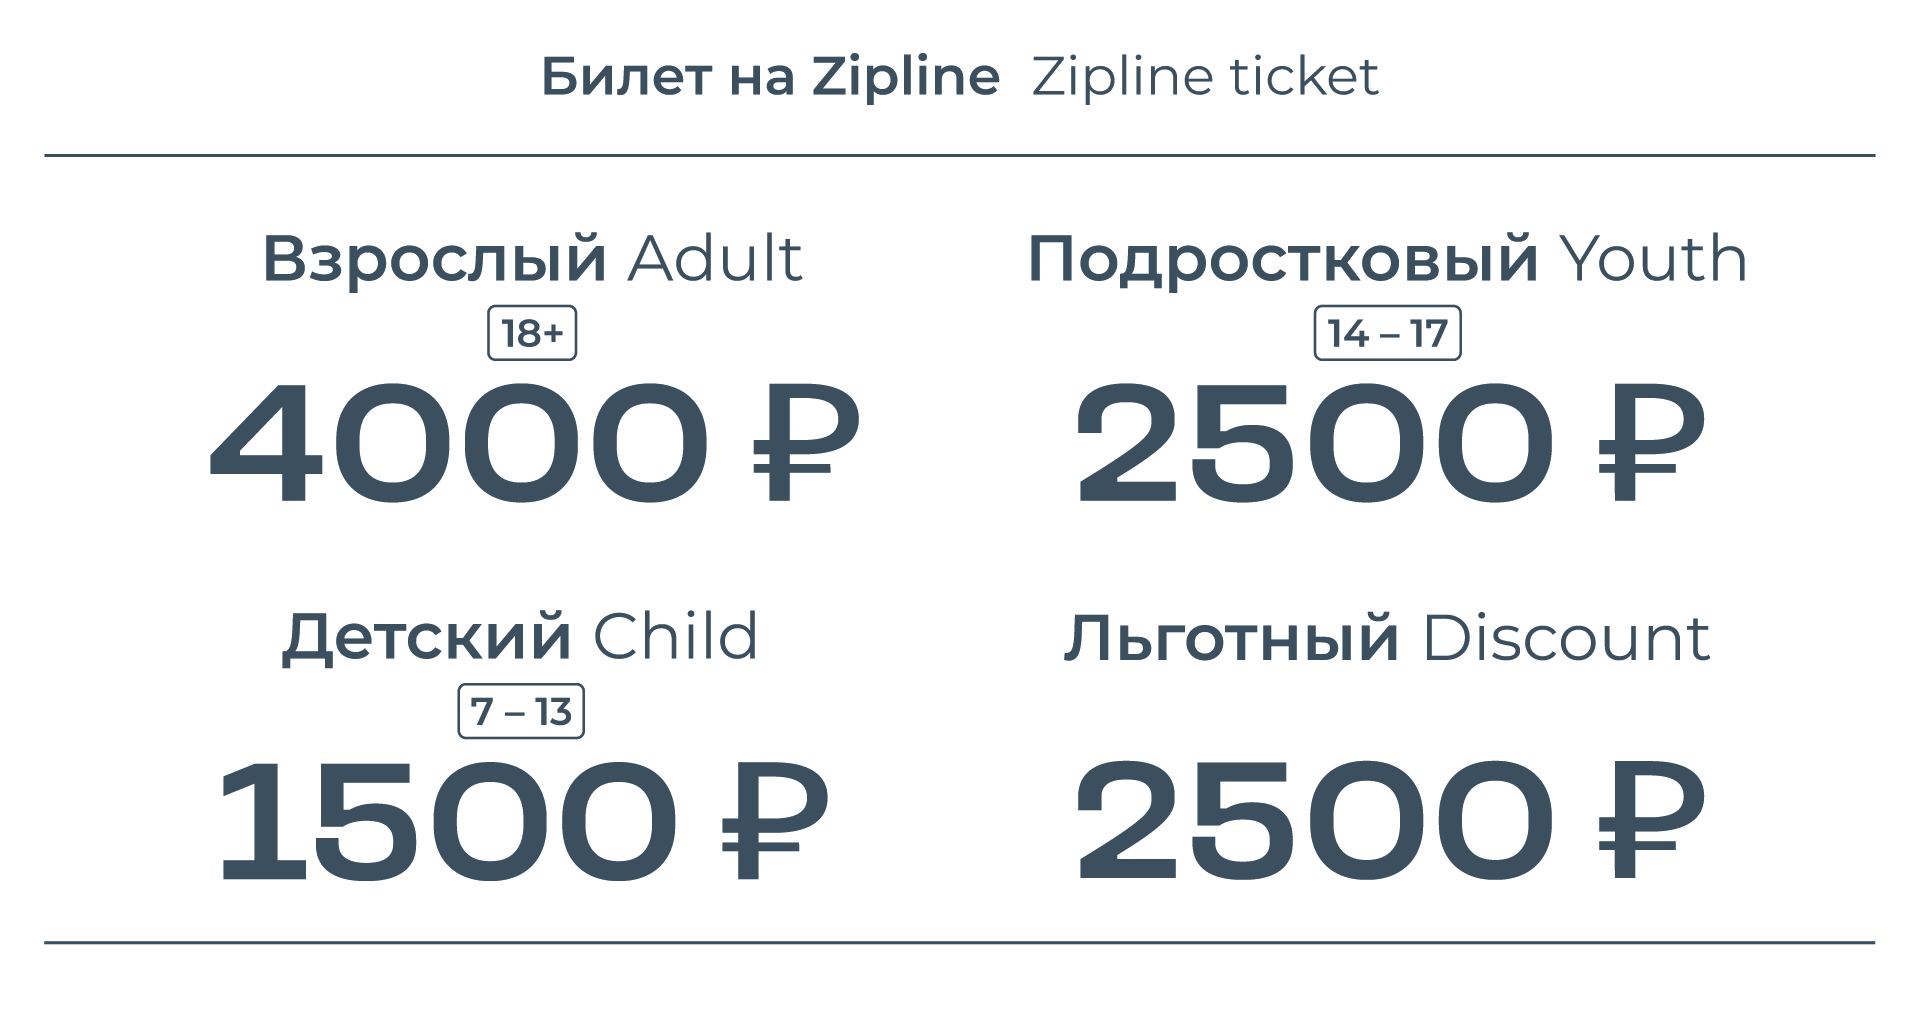The image size is (1920, 1014).
Task: Click the "Discount" English label
Action: [1566, 638]
